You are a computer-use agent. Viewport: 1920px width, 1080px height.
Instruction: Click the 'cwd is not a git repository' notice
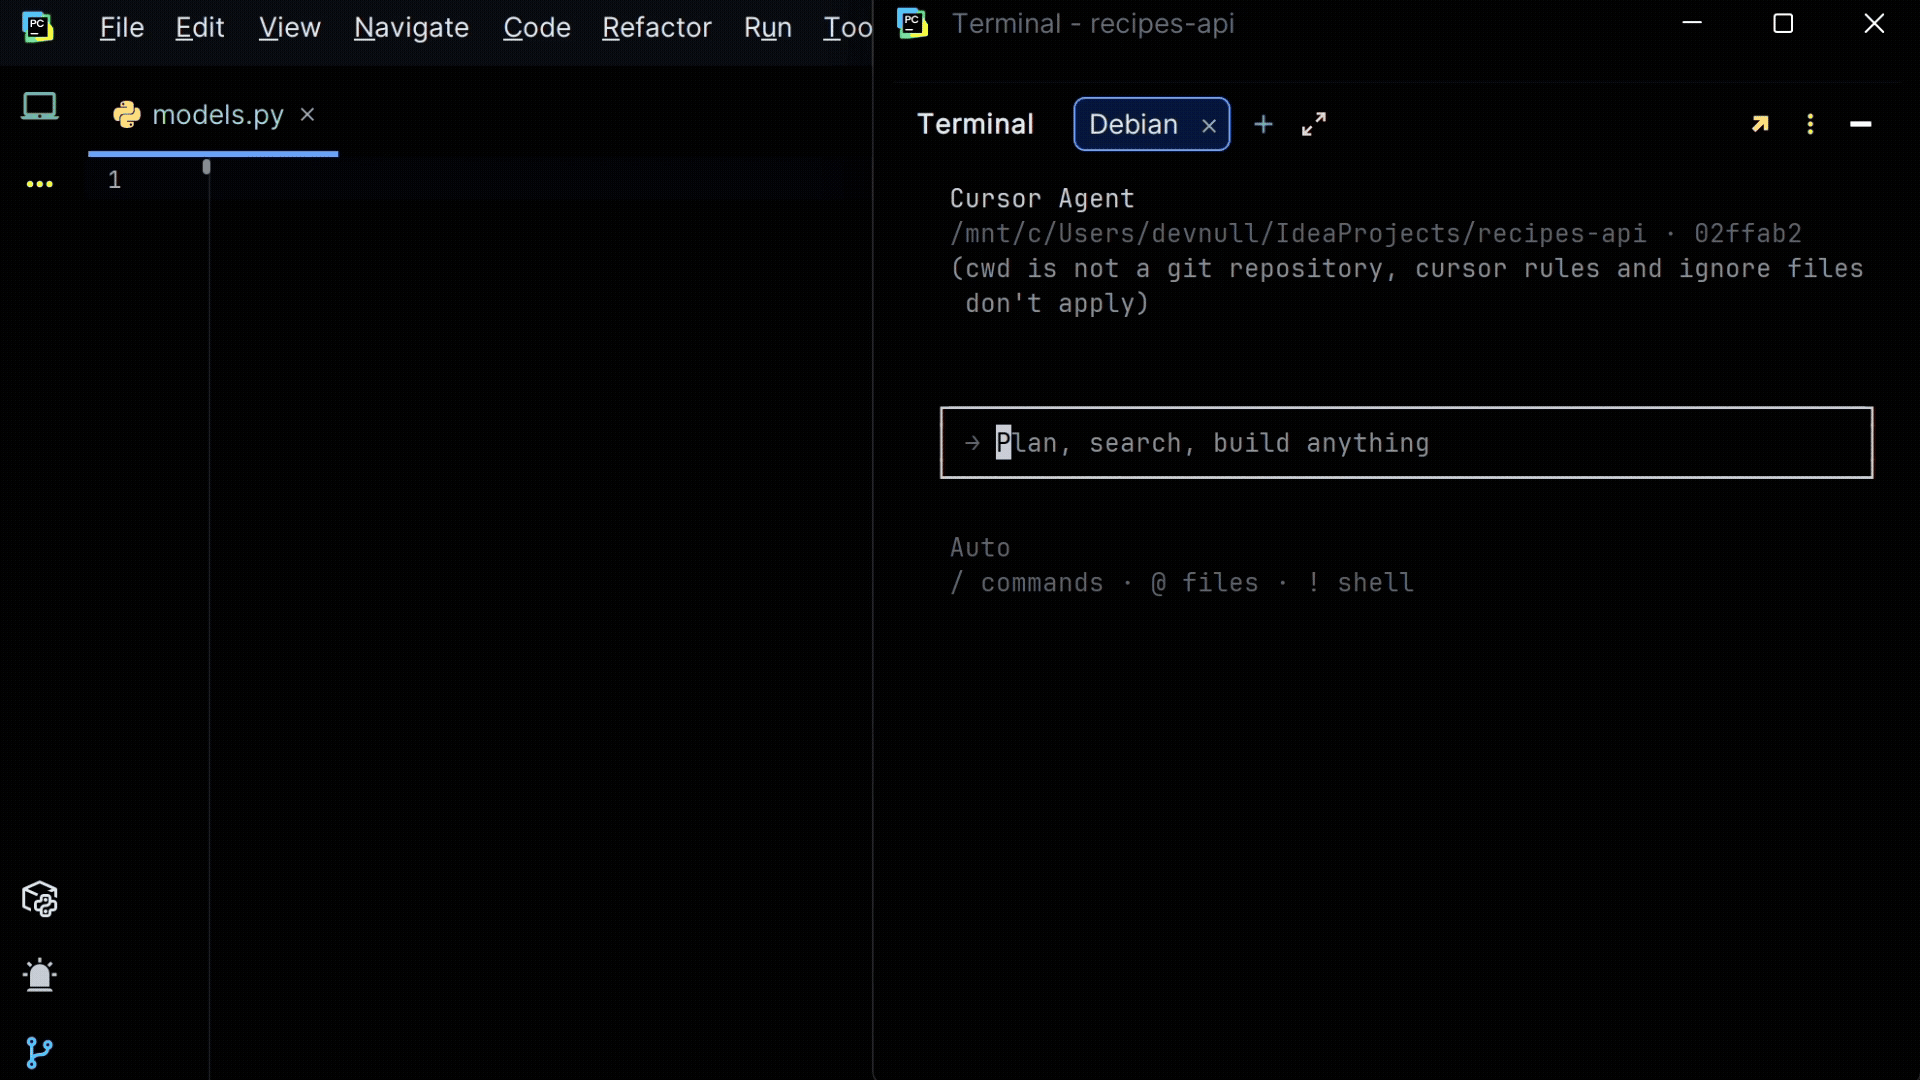click(1407, 286)
